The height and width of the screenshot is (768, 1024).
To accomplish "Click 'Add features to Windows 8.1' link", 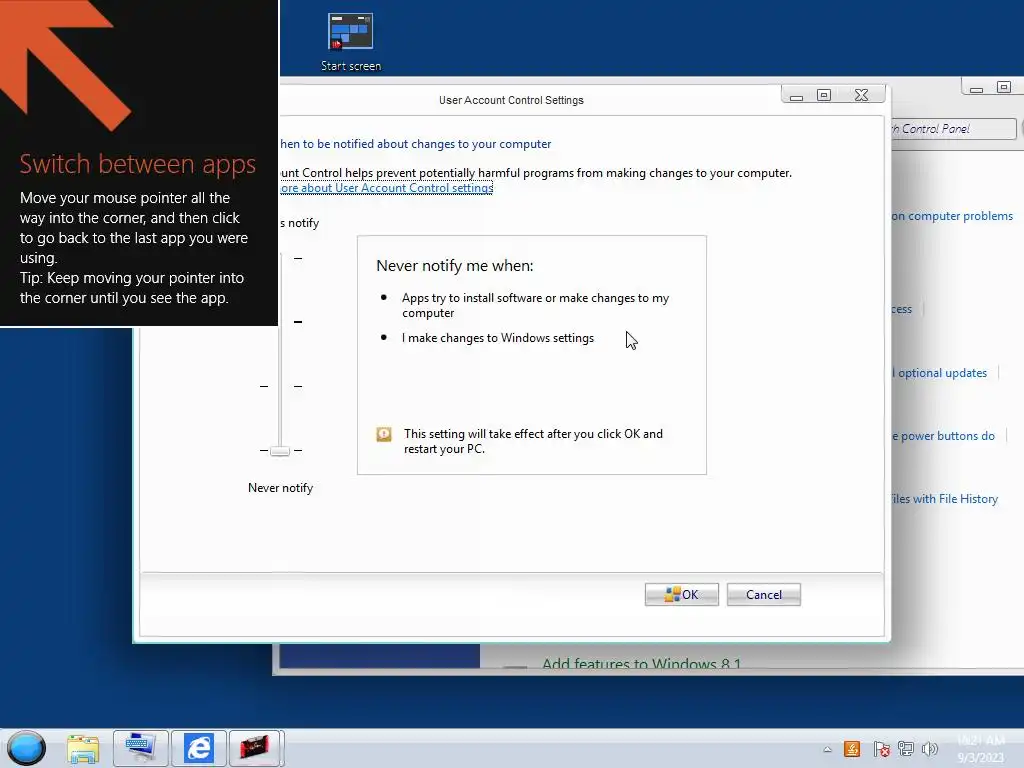I will [641, 664].
